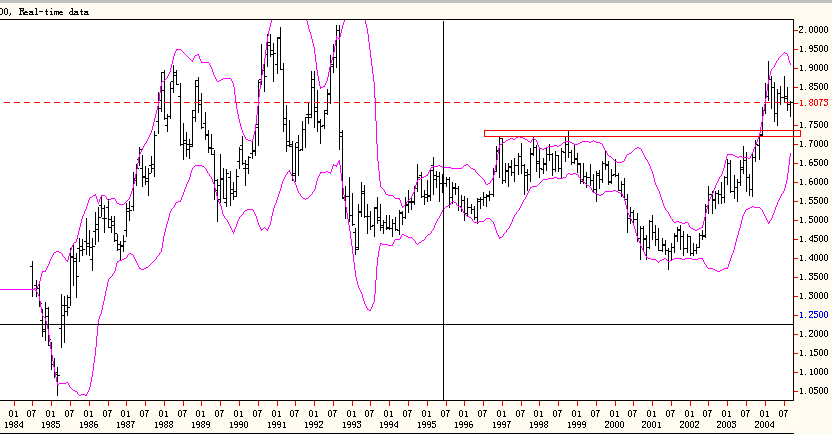Click the 1989 year label

[x=201, y=424]
